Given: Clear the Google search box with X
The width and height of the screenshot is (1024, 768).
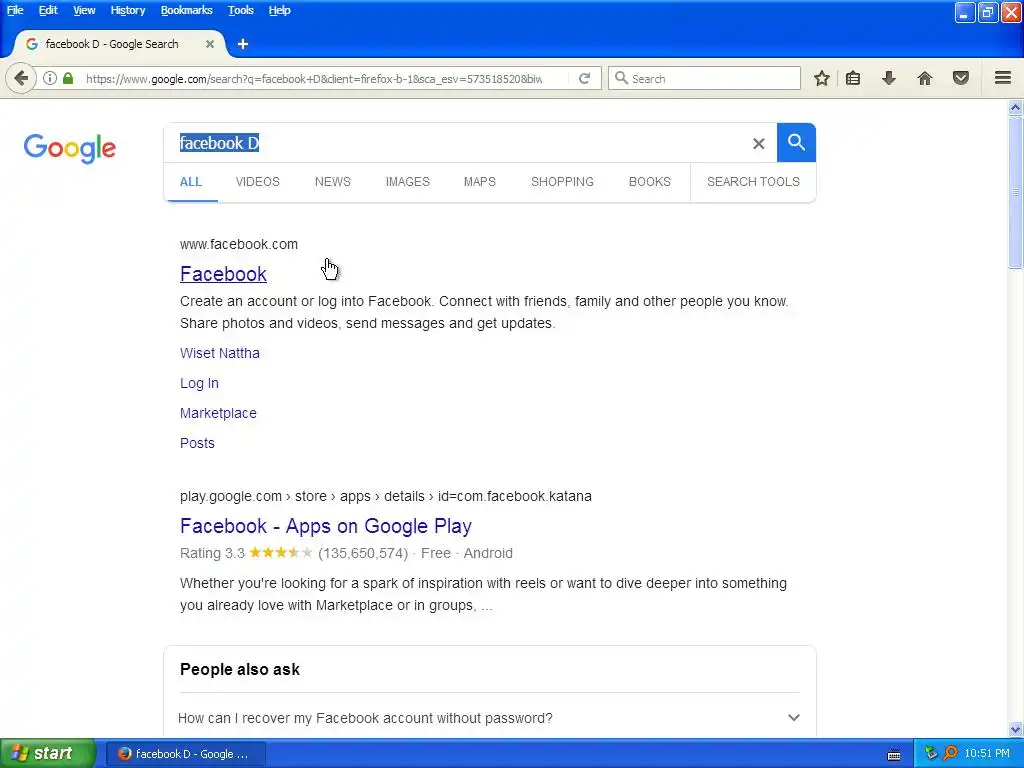Looking at the screenshot, I should click(758, 144).
